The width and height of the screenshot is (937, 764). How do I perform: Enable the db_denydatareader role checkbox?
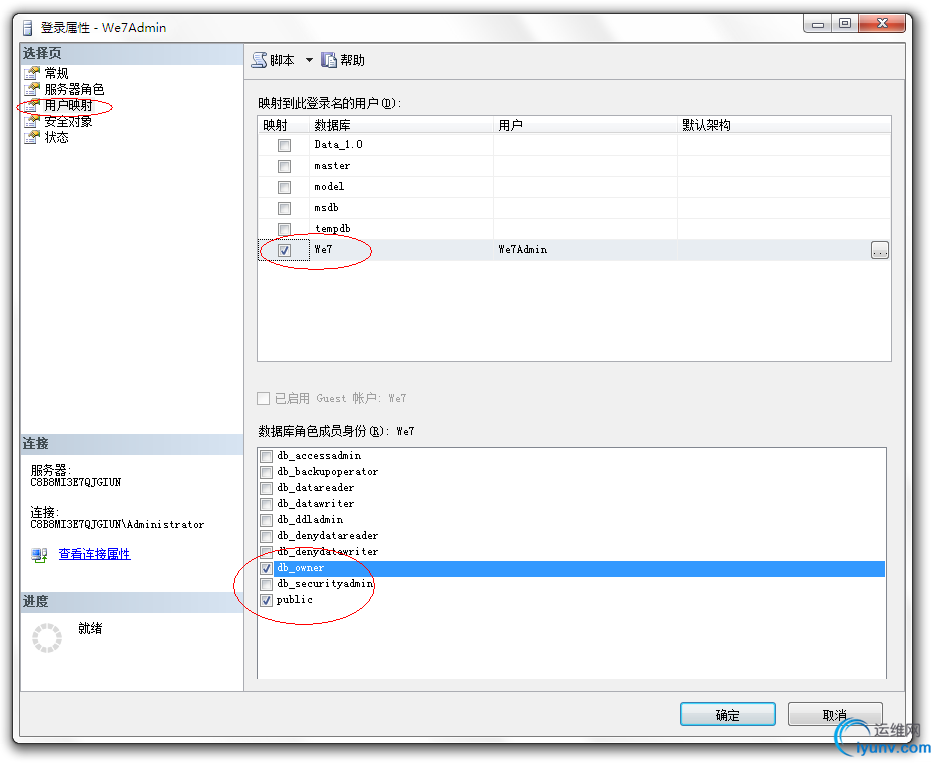[267, 536]
